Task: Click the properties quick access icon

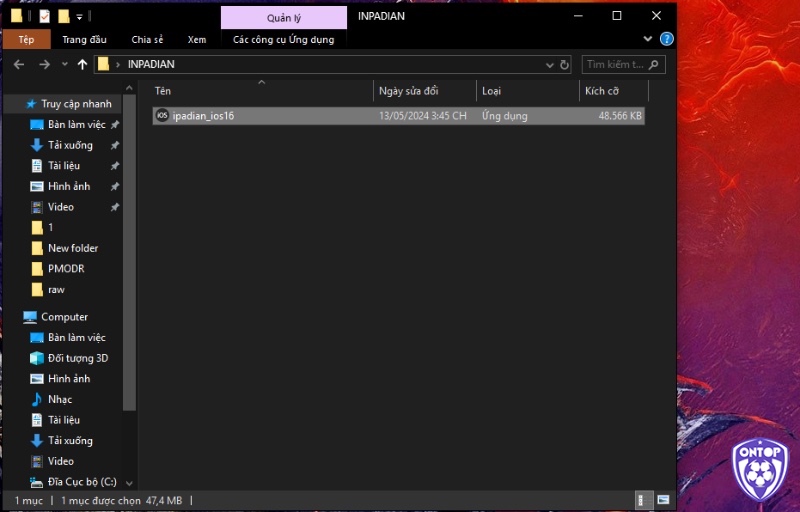Action: click(x=44, y=16)
